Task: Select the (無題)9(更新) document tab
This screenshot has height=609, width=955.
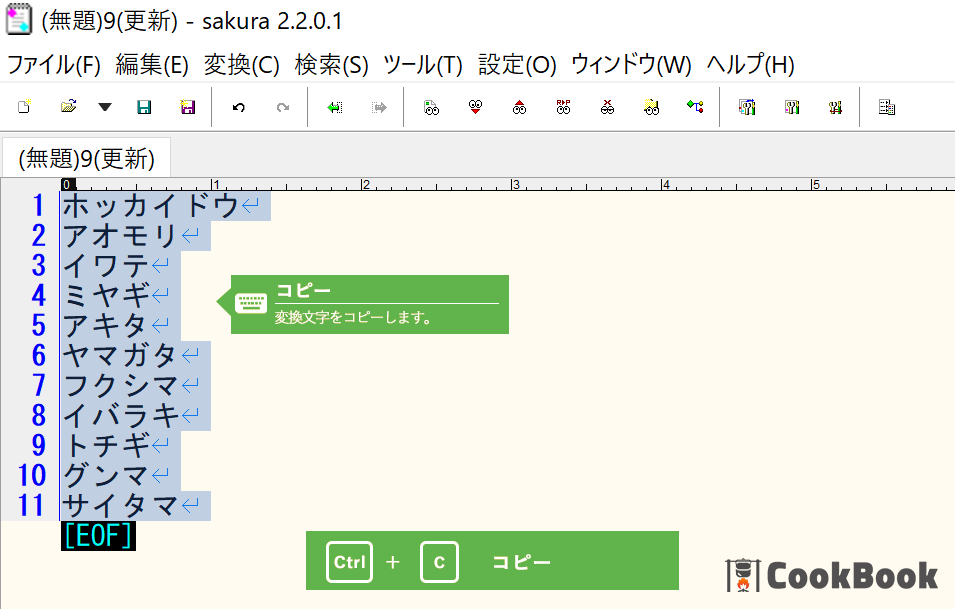Action: 86,158
